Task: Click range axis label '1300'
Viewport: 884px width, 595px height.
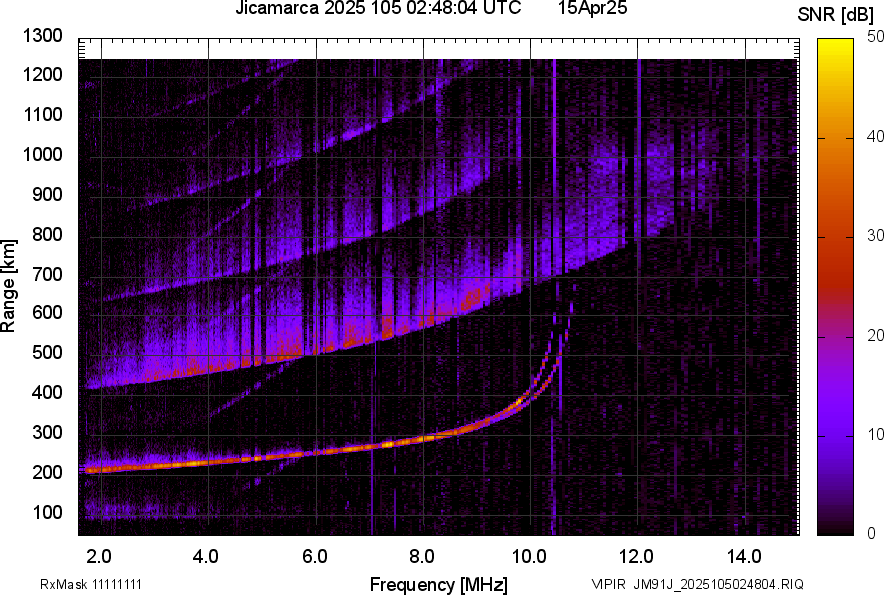Action: click(x=43, y=36)
